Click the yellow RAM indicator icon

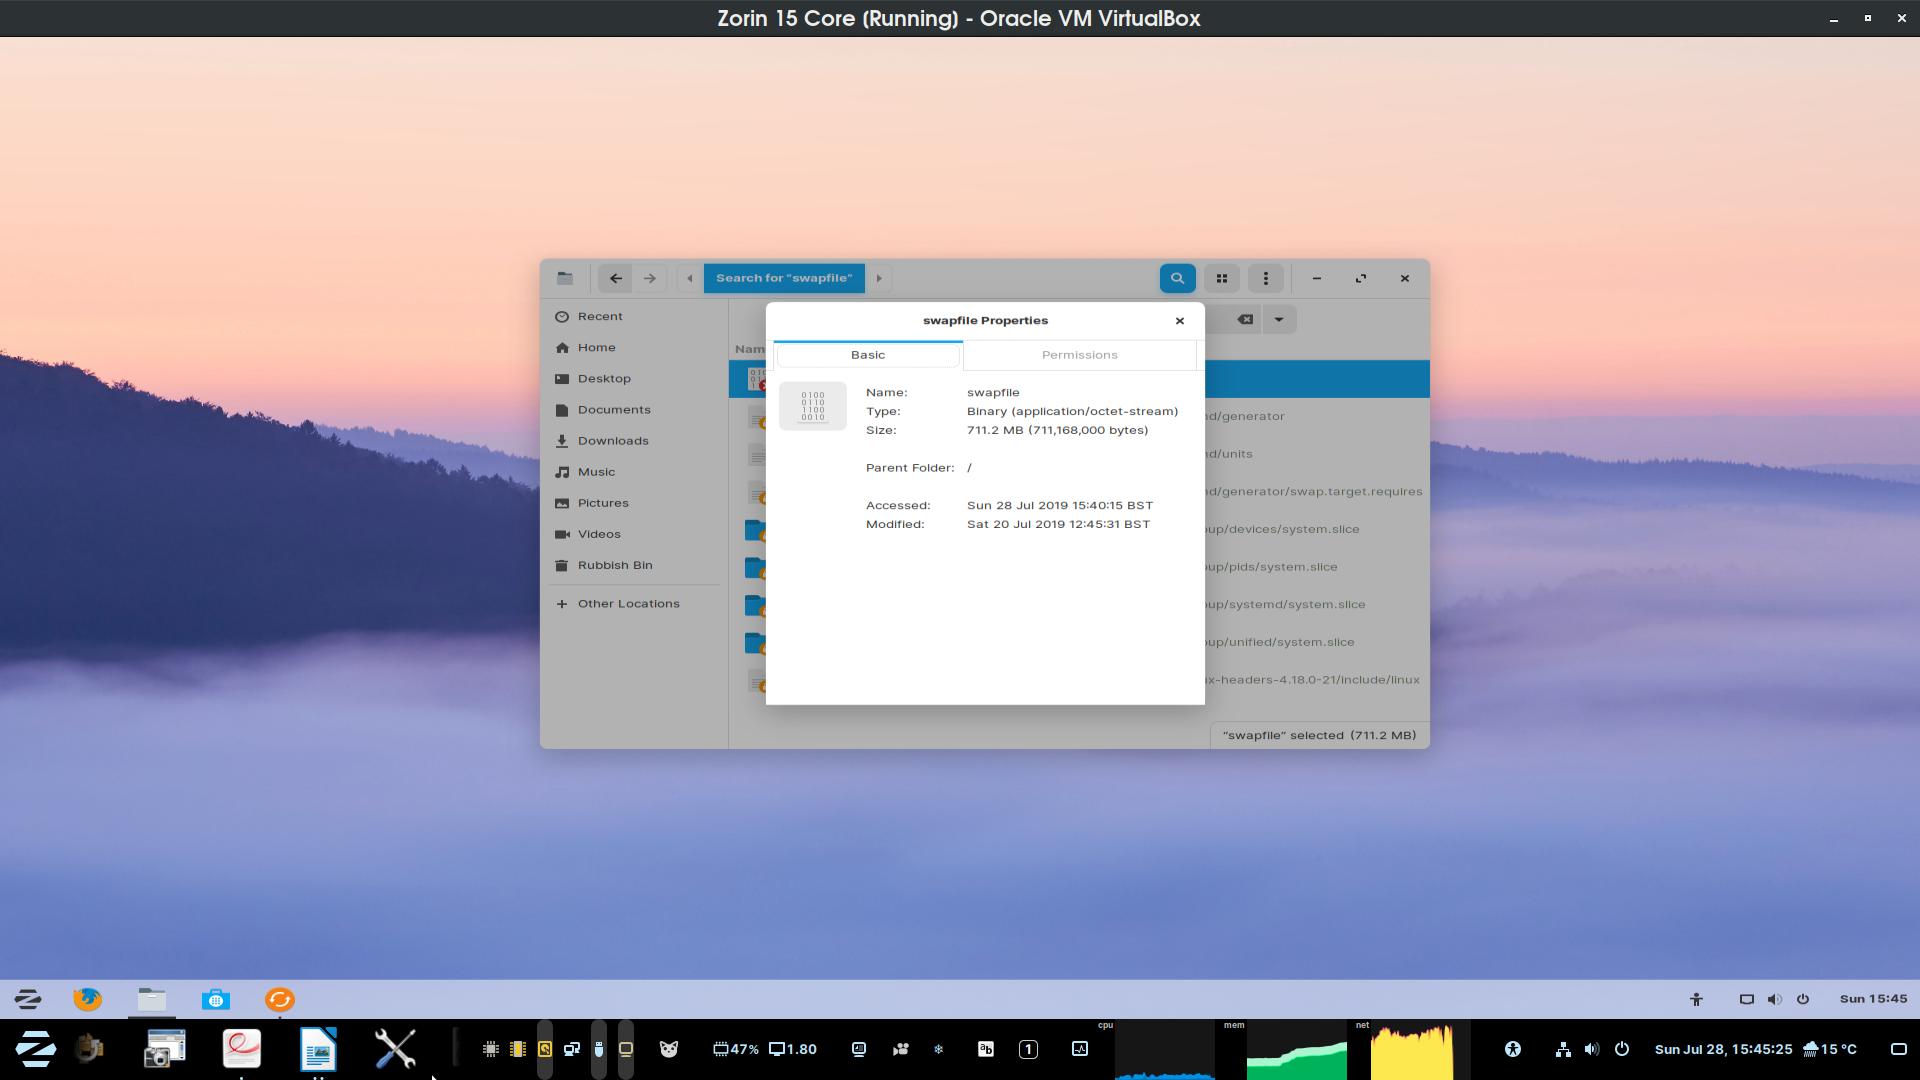pyautogui.click(x=517, y=1049)
